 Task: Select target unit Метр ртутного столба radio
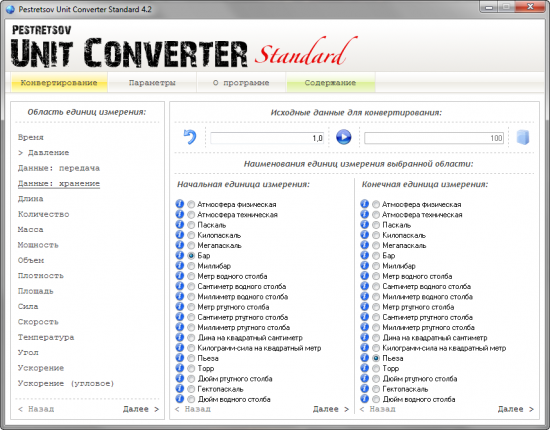[x=376, y=307]
